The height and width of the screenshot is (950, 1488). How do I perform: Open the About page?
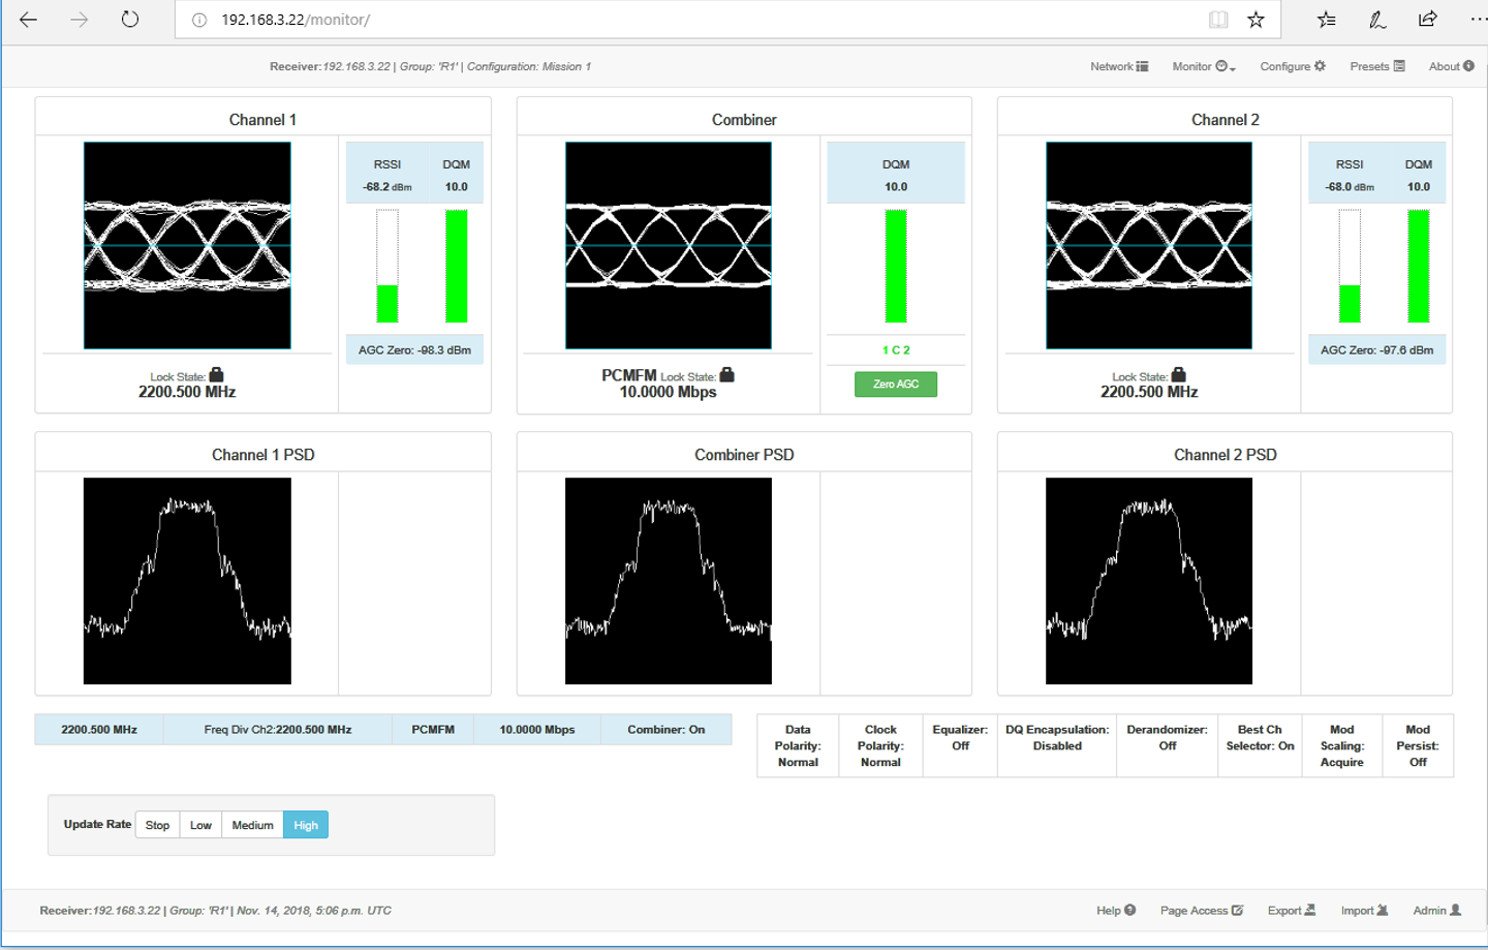point(1451,66)
